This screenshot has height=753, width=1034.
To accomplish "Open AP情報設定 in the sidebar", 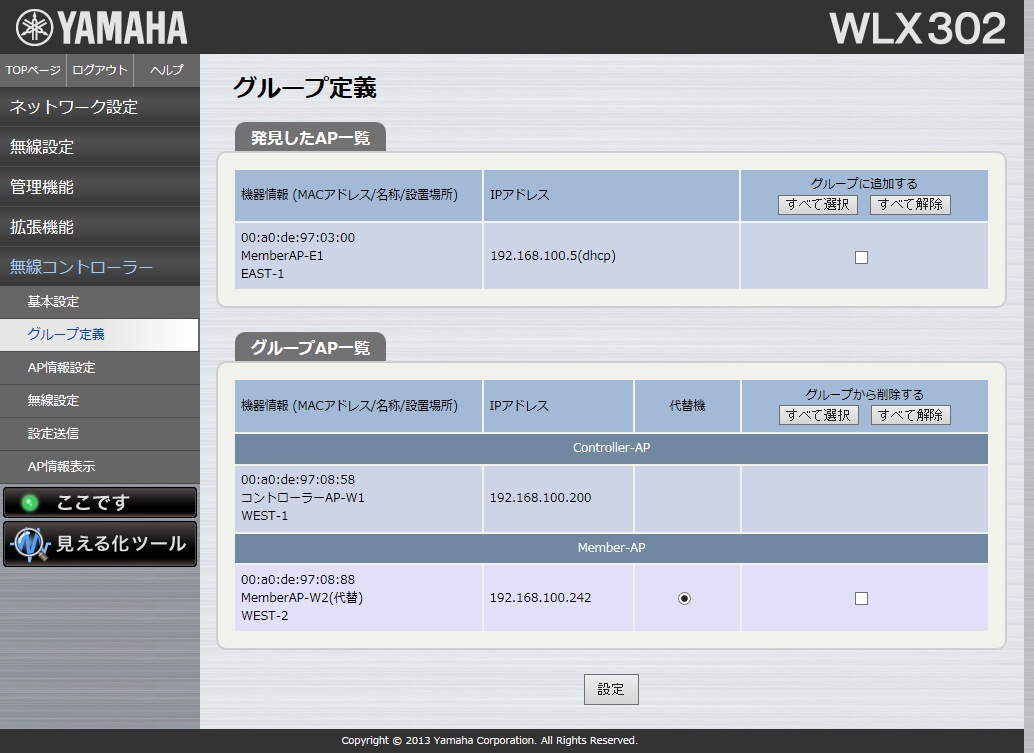I will [100, 367].
